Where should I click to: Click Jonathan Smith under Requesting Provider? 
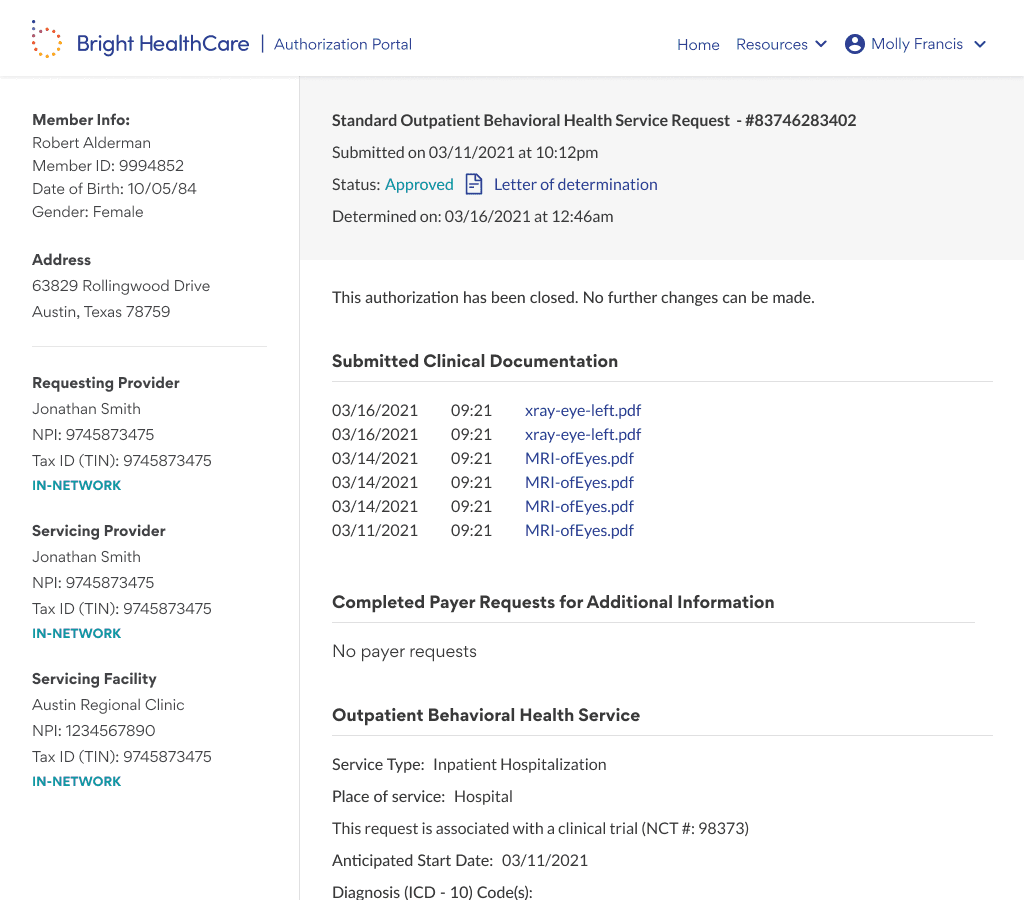click(86, 409)
